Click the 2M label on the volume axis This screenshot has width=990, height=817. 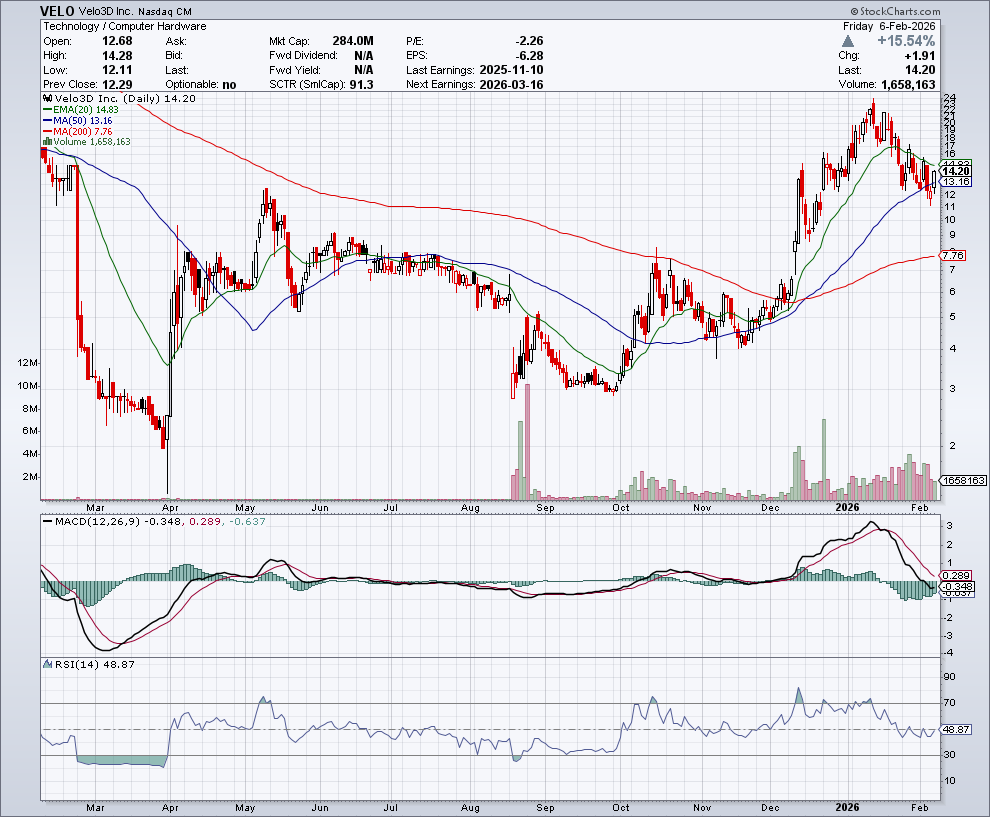pyautogui.click(x=30, y=477)
